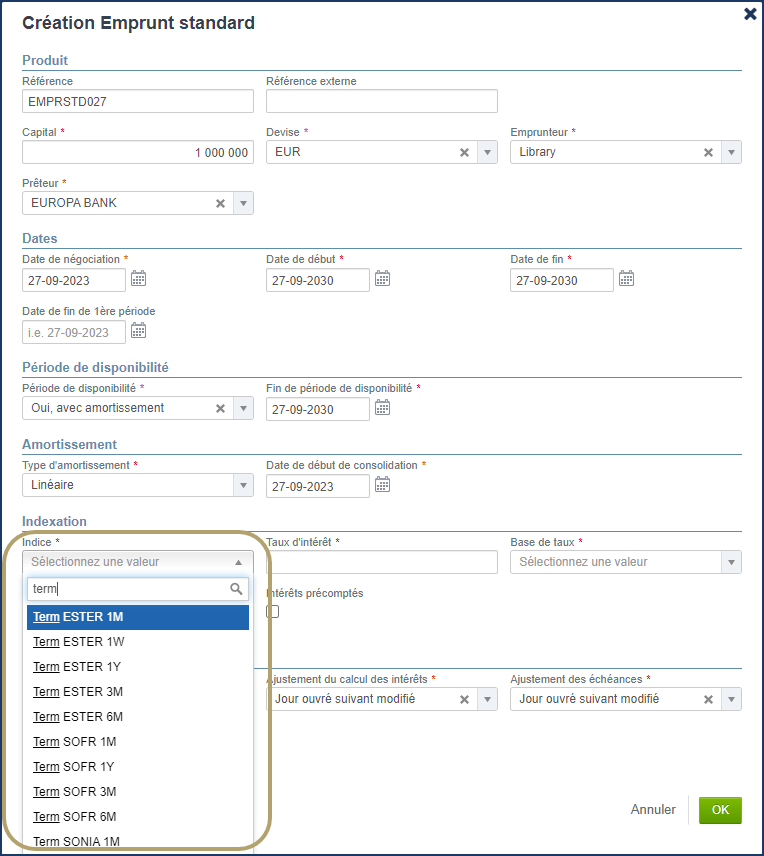This screenshot has height=856, width=764.
Task: Open calendar for Date de négociation
Action: coord(139,279)
